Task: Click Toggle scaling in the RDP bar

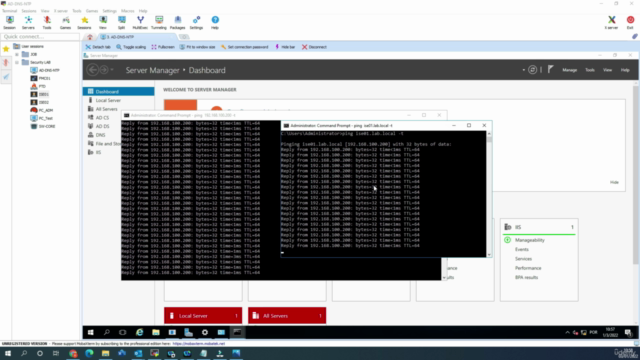Action: tap(131, 47)
